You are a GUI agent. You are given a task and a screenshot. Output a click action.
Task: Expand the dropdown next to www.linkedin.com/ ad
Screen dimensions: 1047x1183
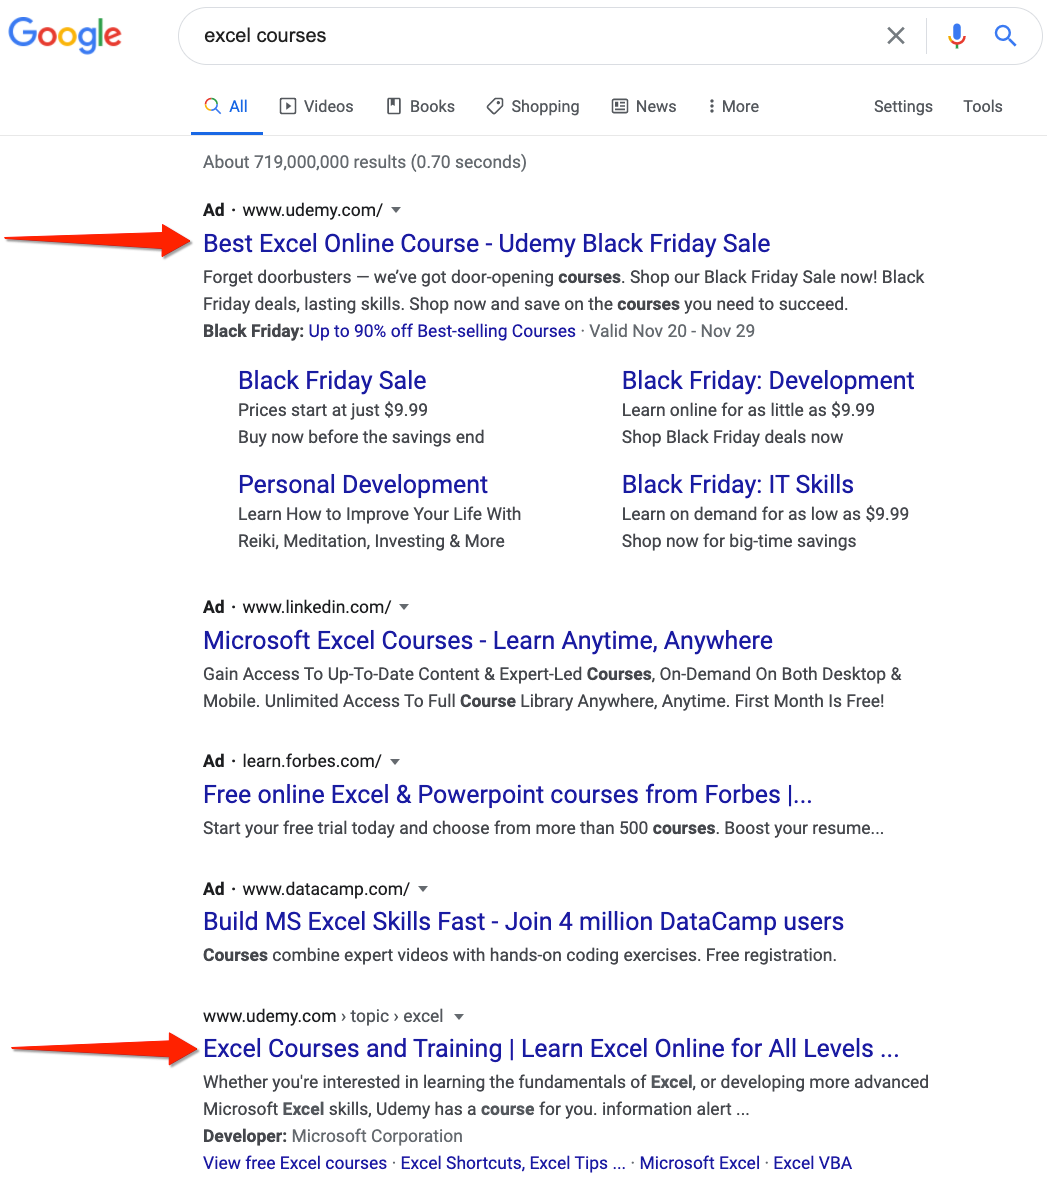coord(404,607)
